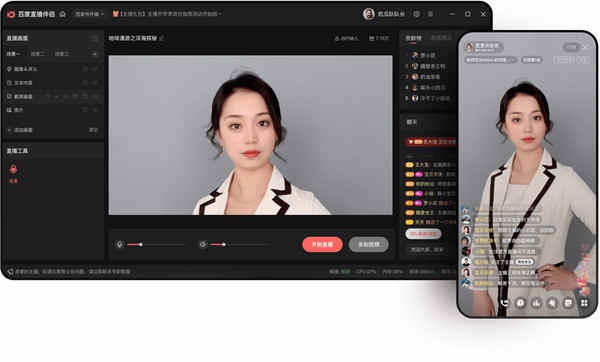The height and width of the screenshot is (362, 600).
Task: Open the home icon beside app logo
Action: (63, 14)
